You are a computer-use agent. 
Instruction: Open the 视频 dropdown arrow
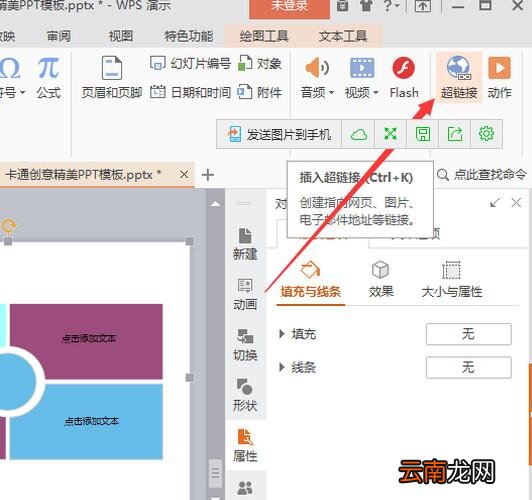tap(376, 92)
